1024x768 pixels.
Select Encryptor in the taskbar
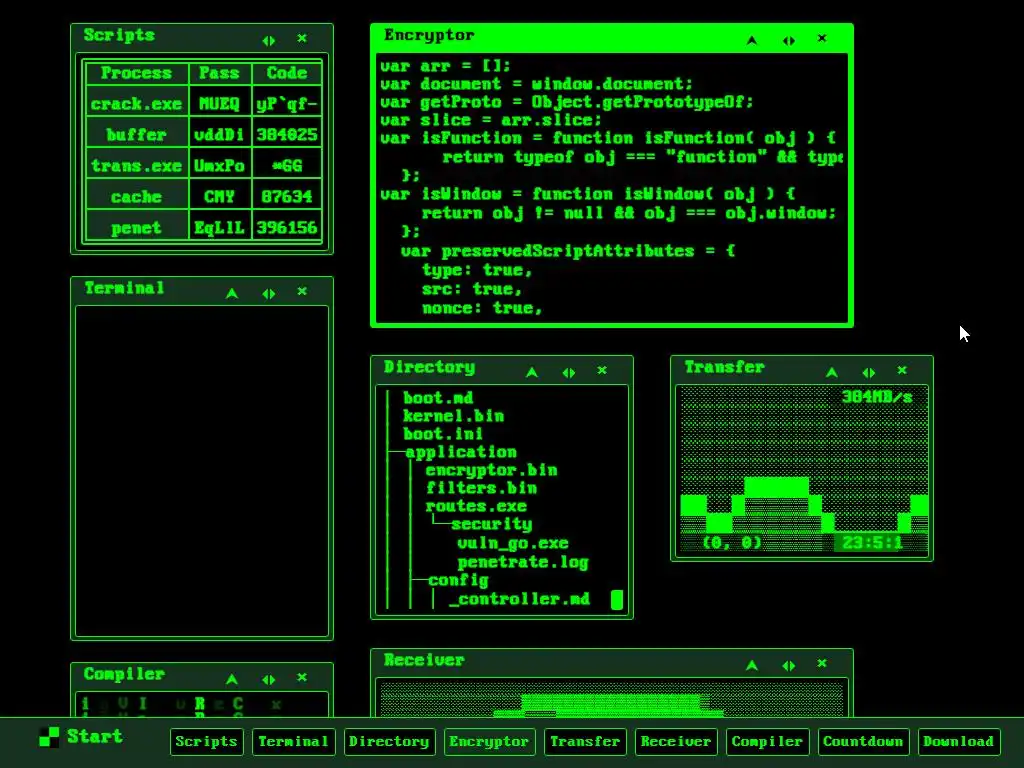[489, 742]
